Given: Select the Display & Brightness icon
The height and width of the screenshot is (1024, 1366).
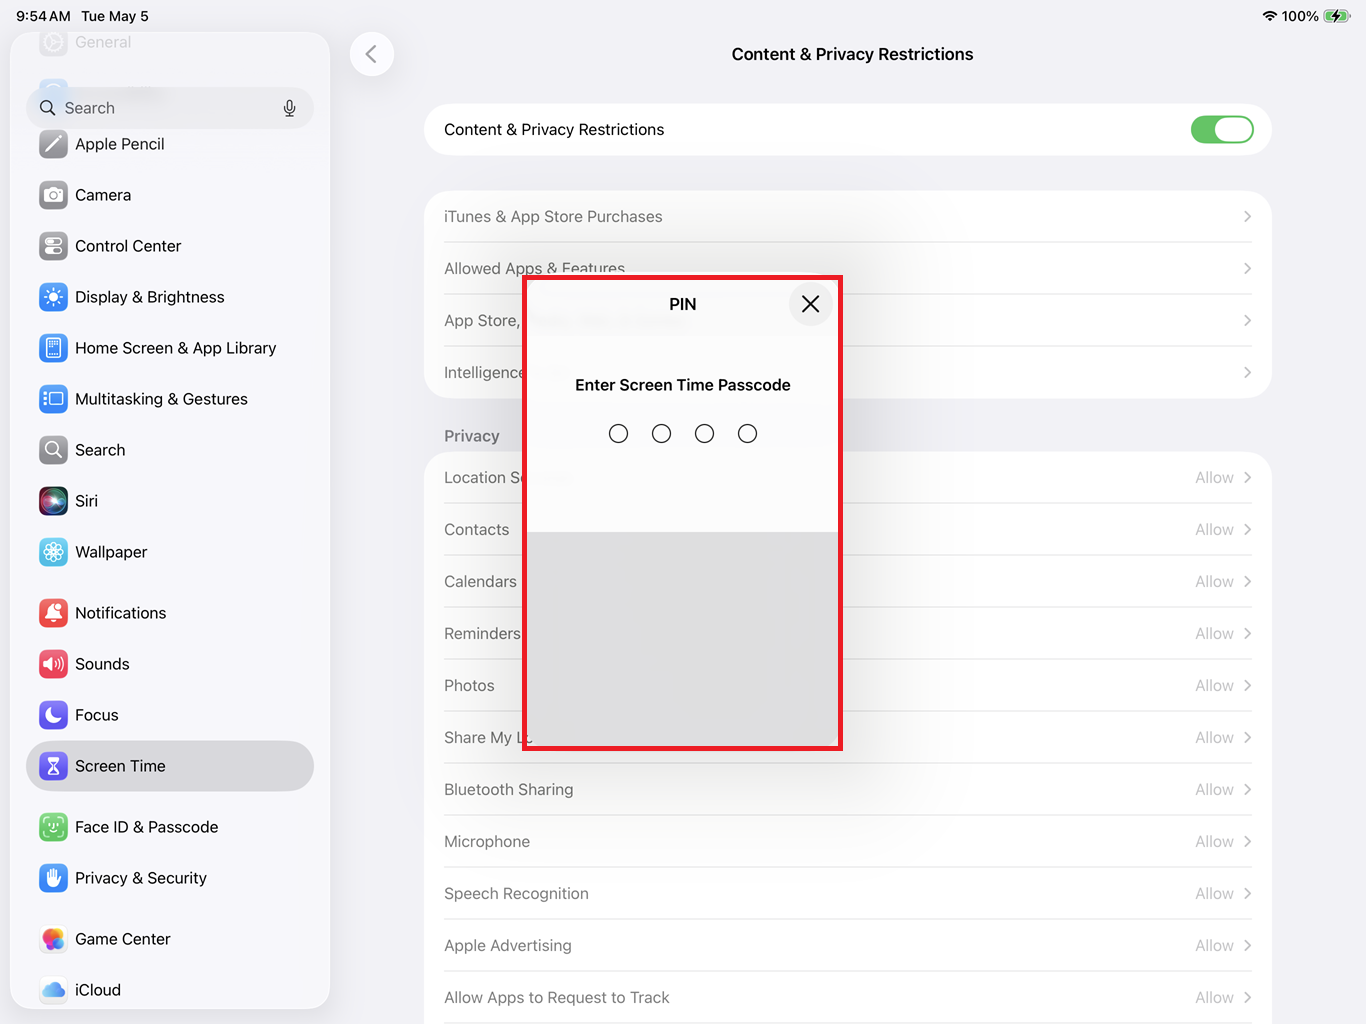Looking at the screenshot, I should (x=53, y=297).
